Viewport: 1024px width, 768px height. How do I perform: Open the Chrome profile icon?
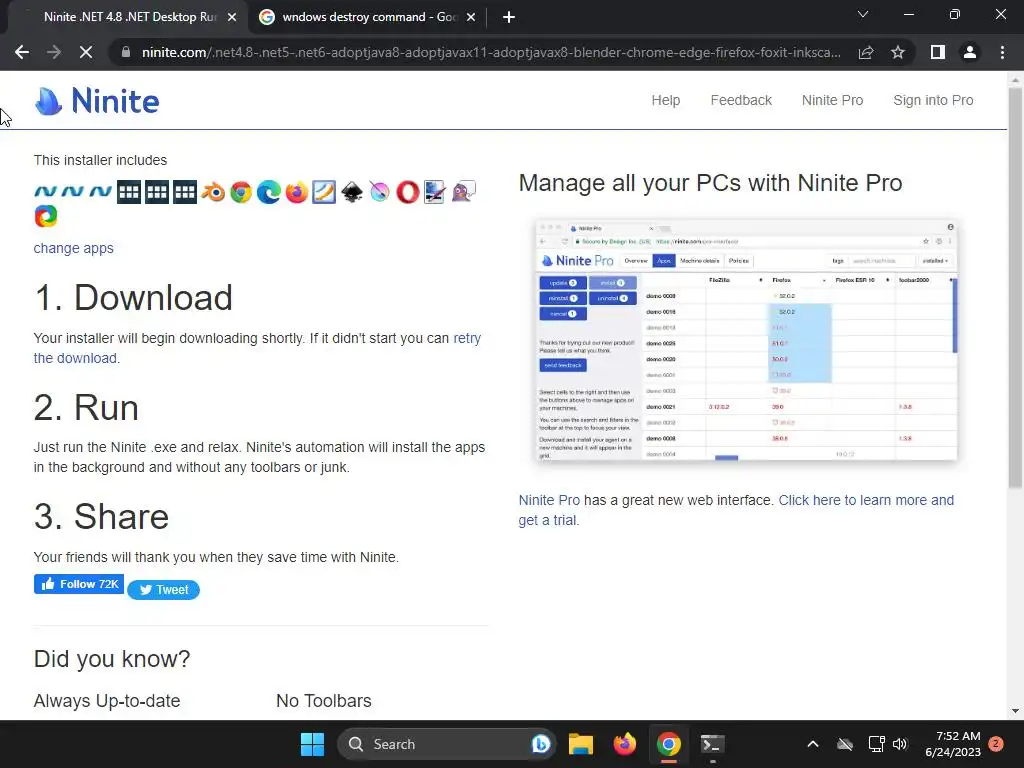(970, 52)
